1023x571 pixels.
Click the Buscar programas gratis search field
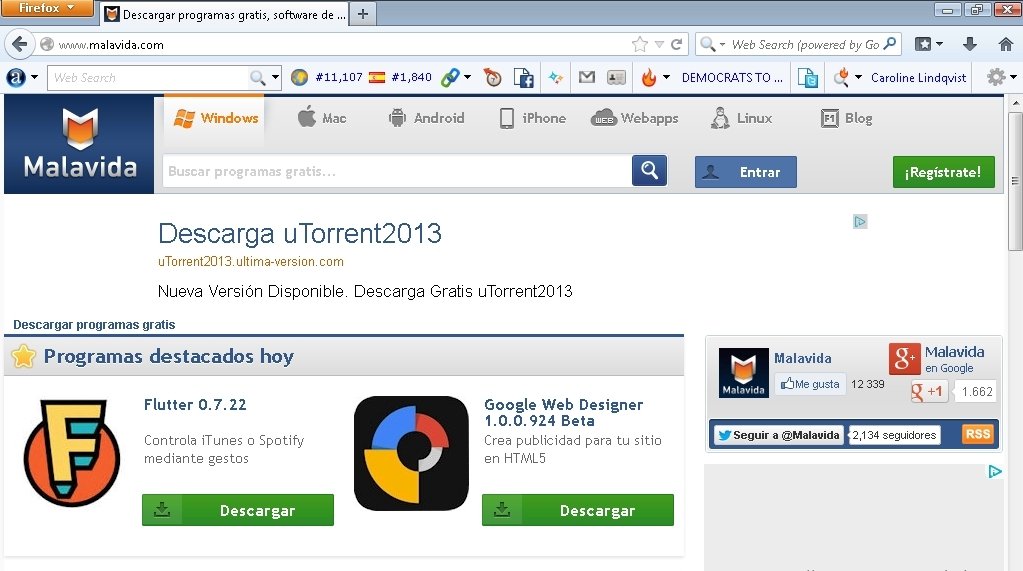(397, 171)
